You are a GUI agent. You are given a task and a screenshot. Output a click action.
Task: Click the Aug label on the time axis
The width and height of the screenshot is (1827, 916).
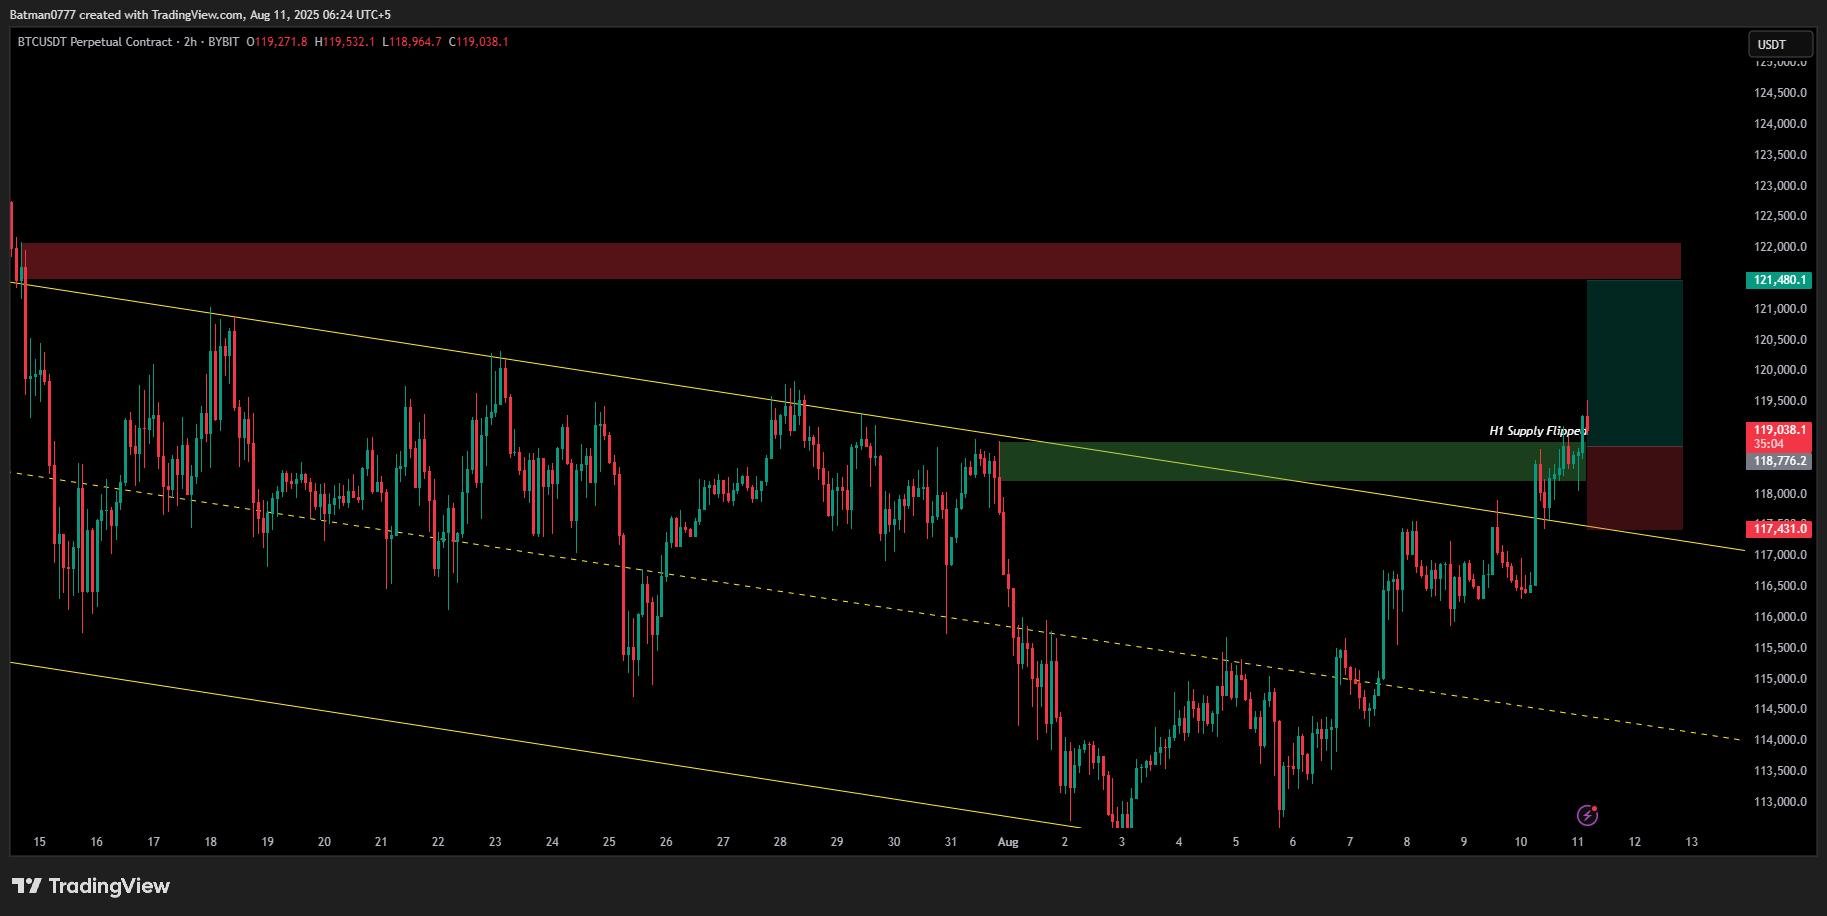coord(1008,842)
